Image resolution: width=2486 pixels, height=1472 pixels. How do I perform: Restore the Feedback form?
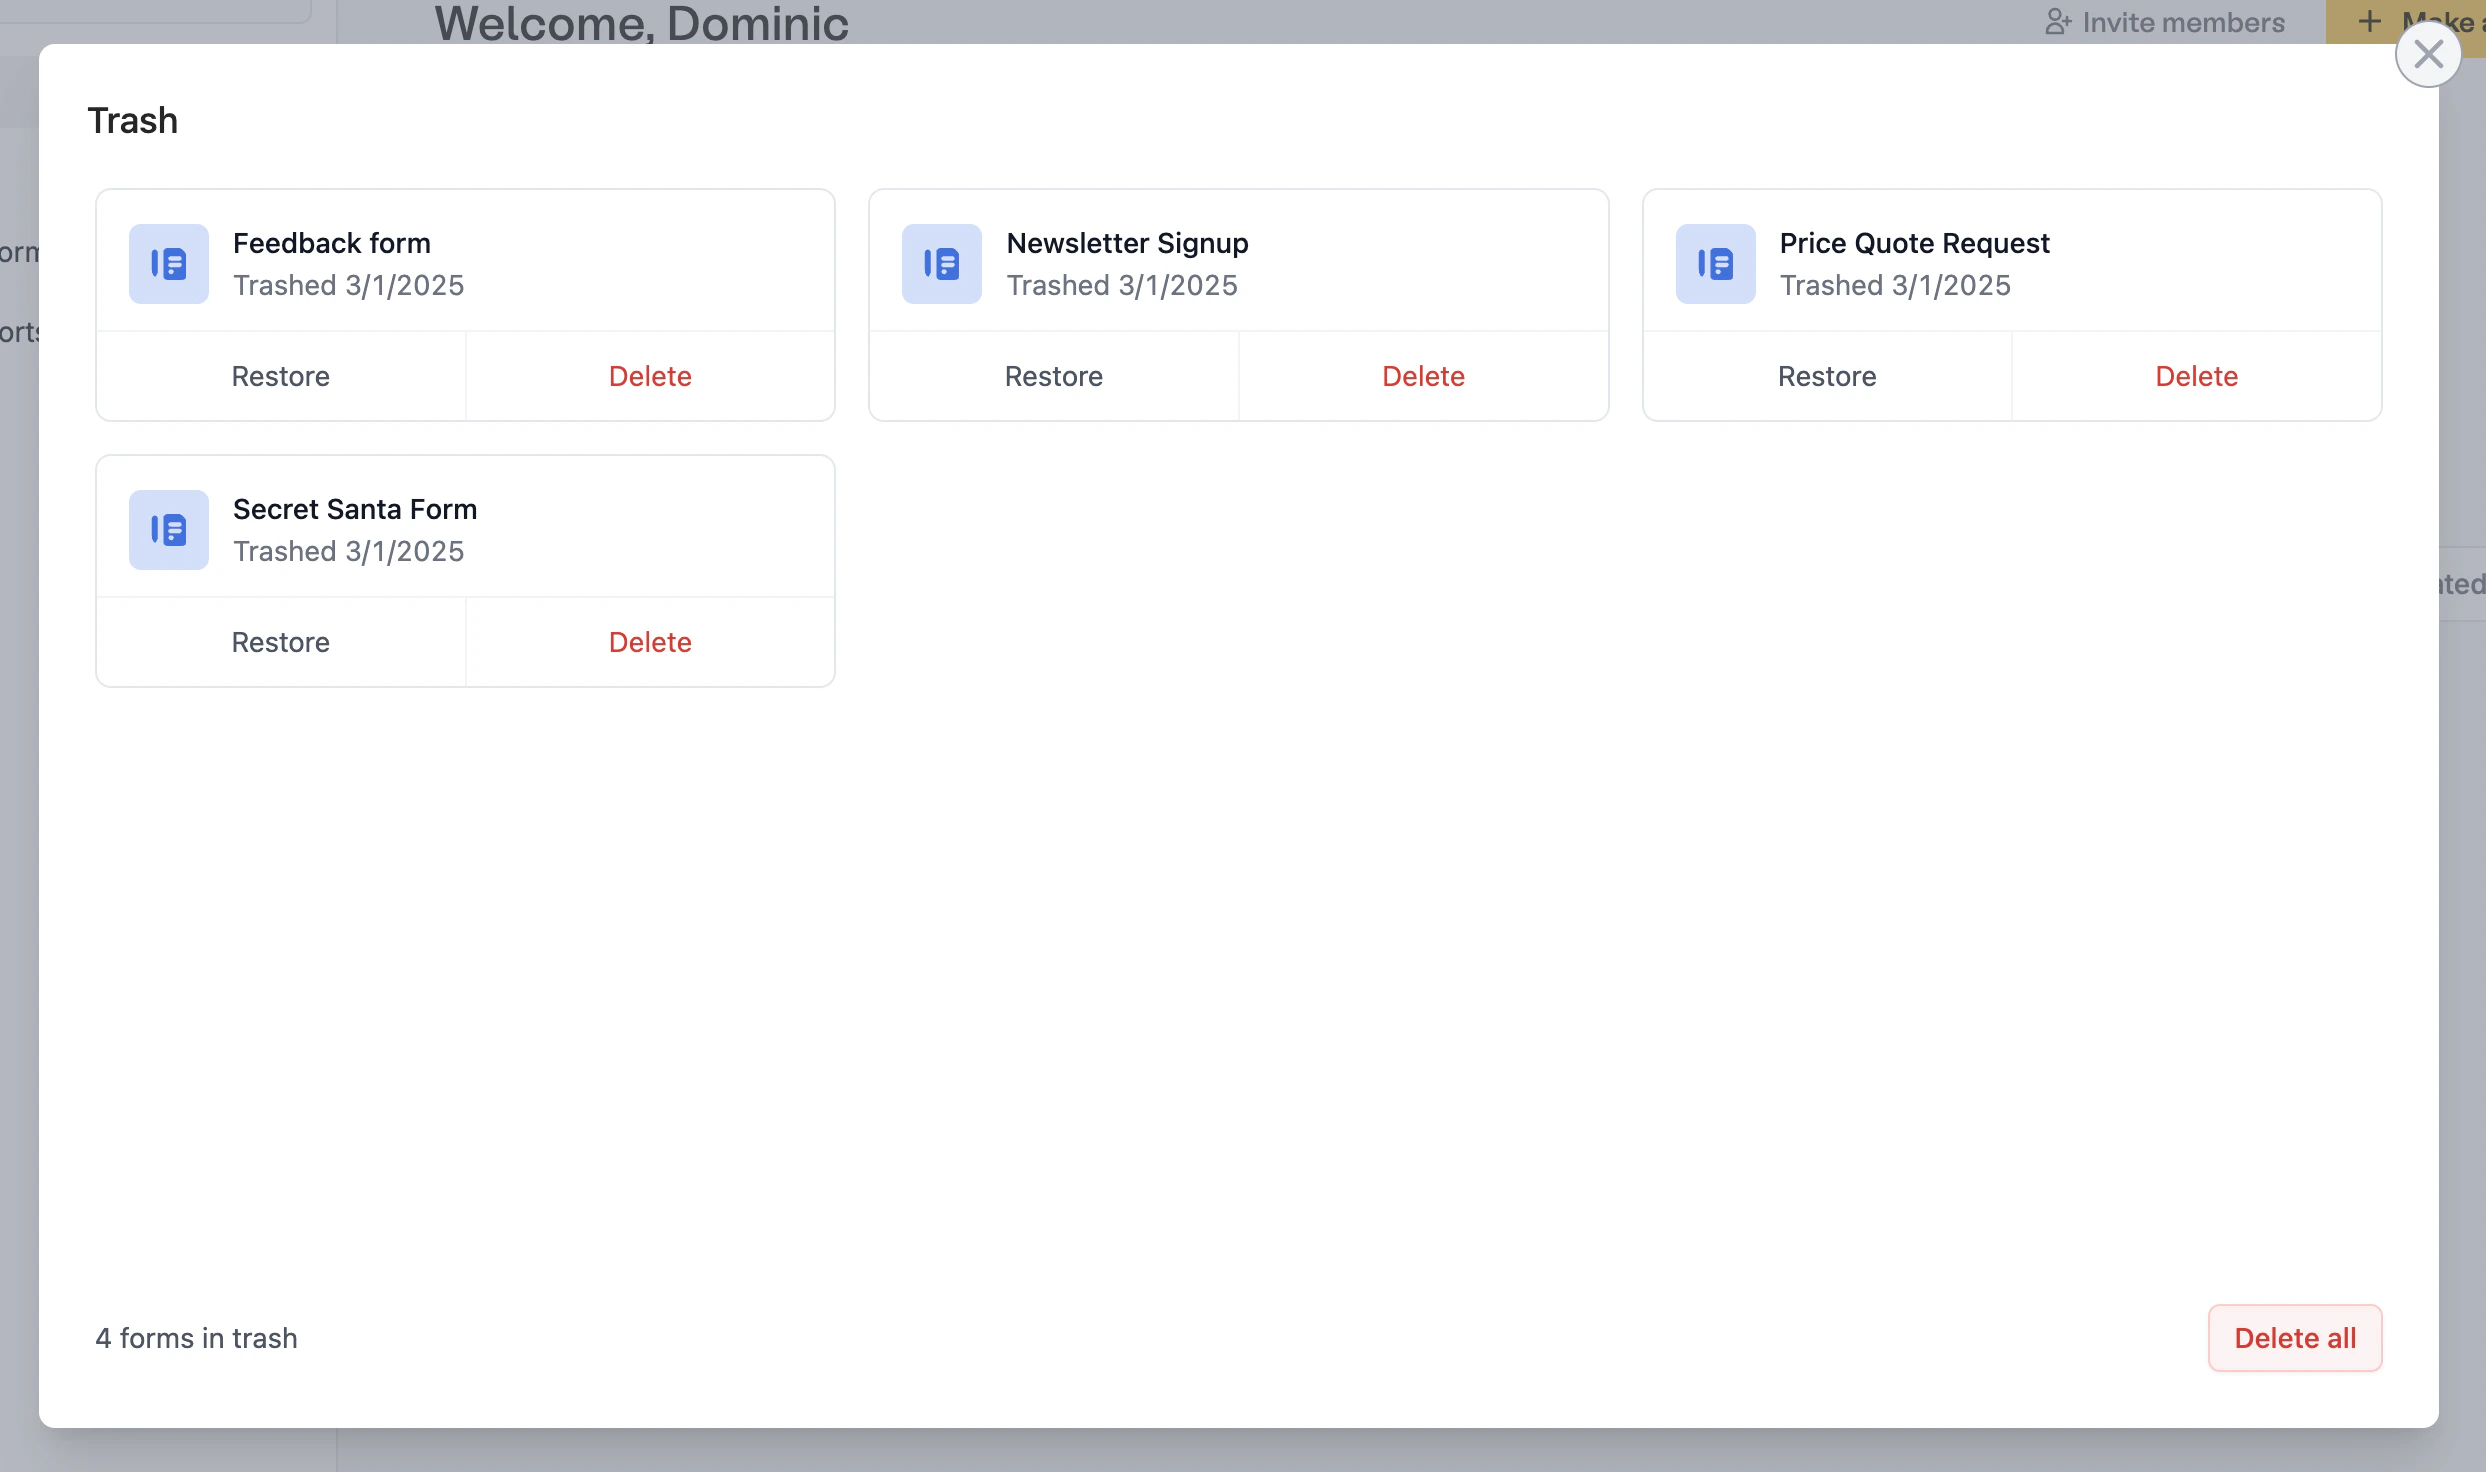click(280, 376)
